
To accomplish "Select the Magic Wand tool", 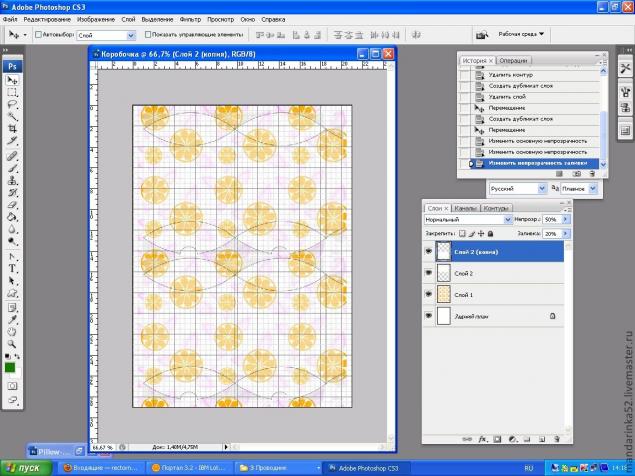I will (x=12, y=117).
